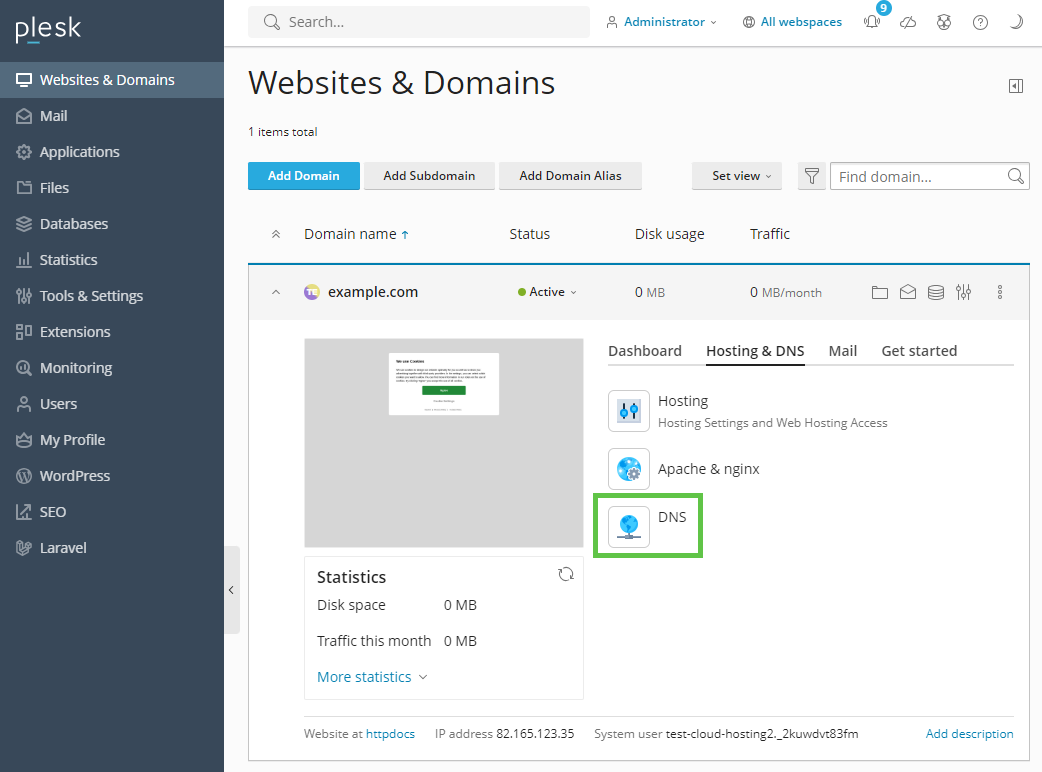Image resolution: width=1042 pixels, height=772 pixels.
Task: Toggle the right side panel
Action: pyautogui.click(x=1016, y=86)
